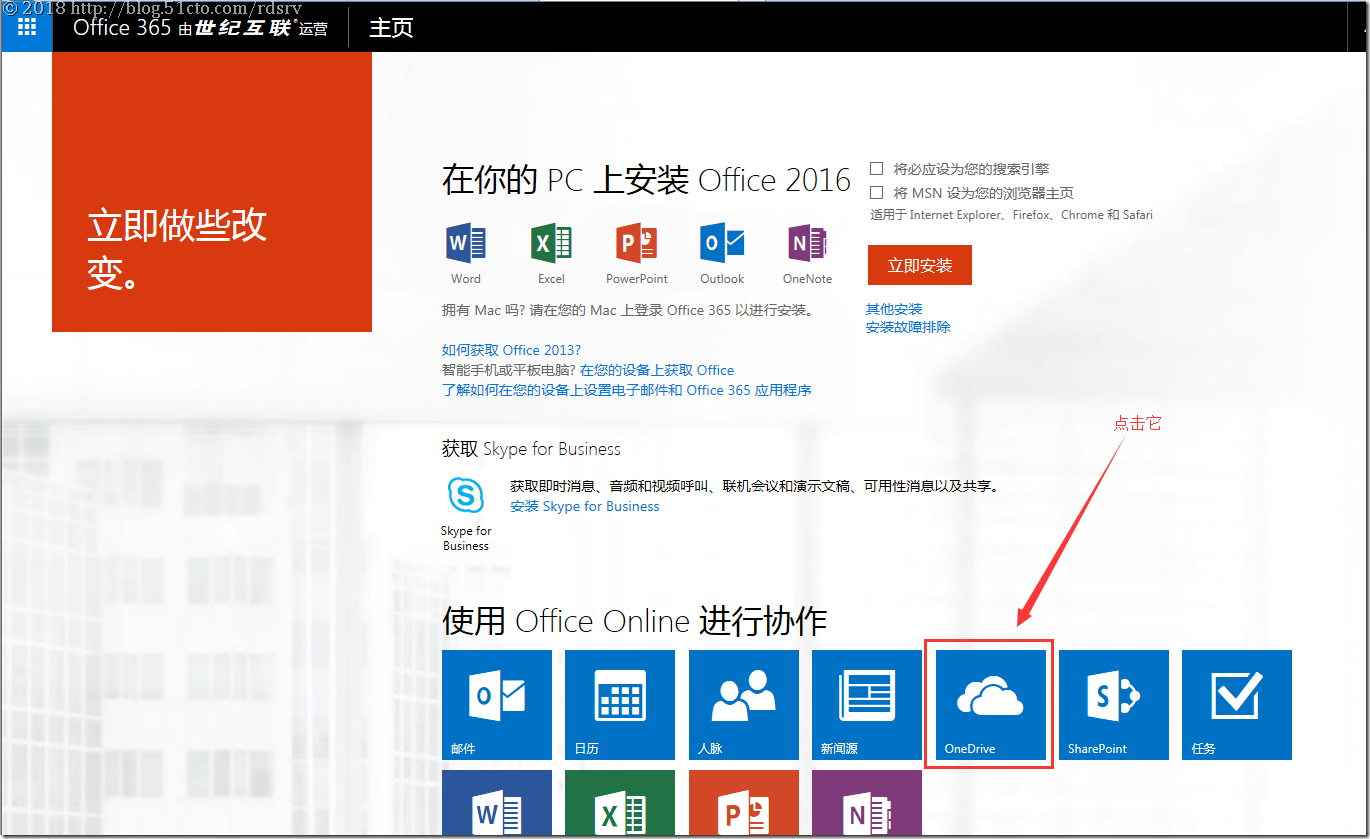Click the red 立即做些改变 banner
This screenshot has height=839, width=1370.
click(x=212, y=192)
